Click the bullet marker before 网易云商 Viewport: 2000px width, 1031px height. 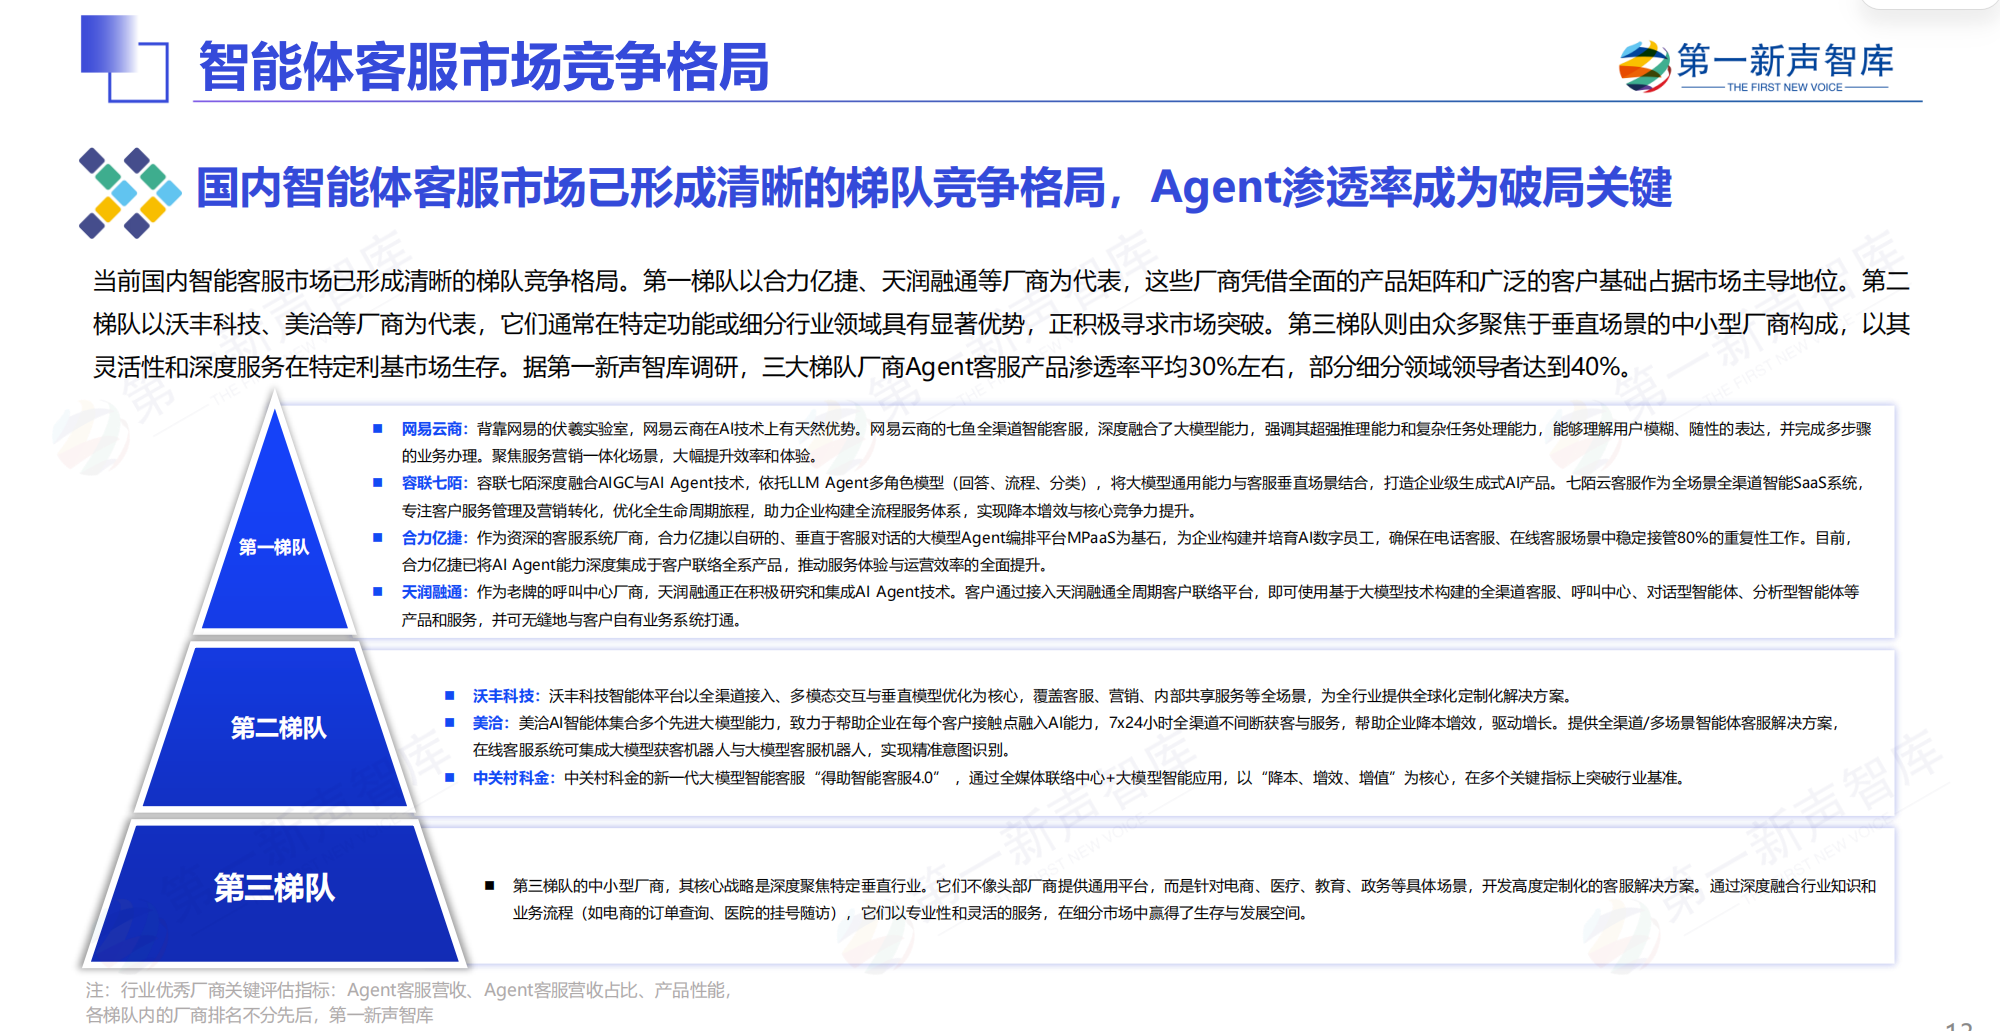coord(377,429)
